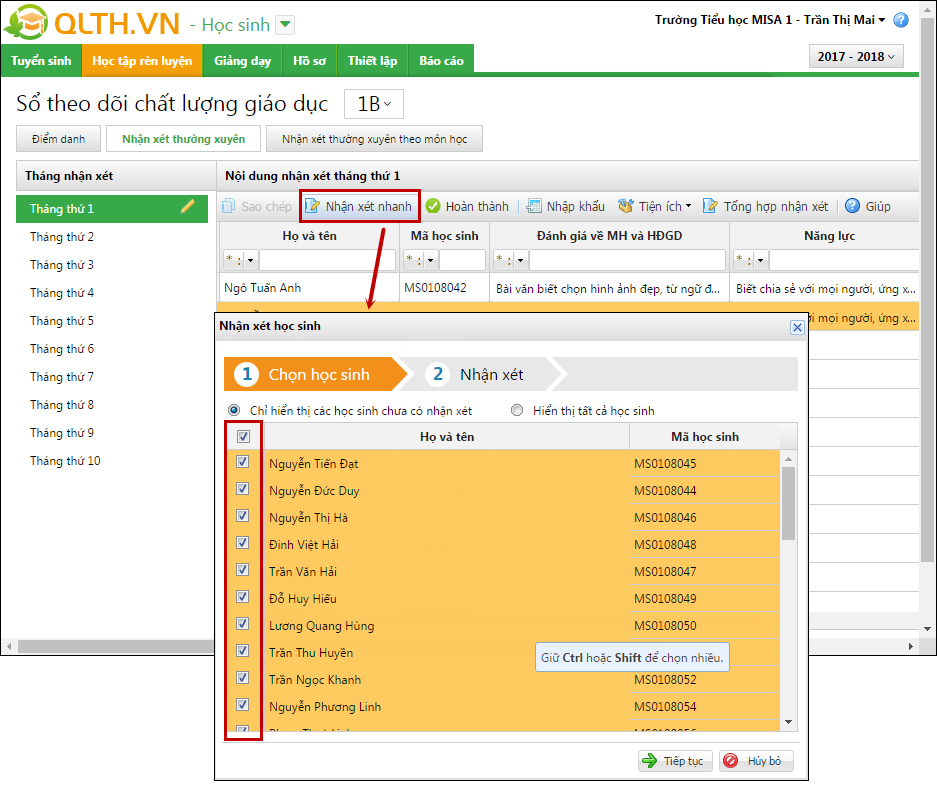937x787 pixels.
Task: Click Họ và tên filter input field
Action: (x=327, y=260)
